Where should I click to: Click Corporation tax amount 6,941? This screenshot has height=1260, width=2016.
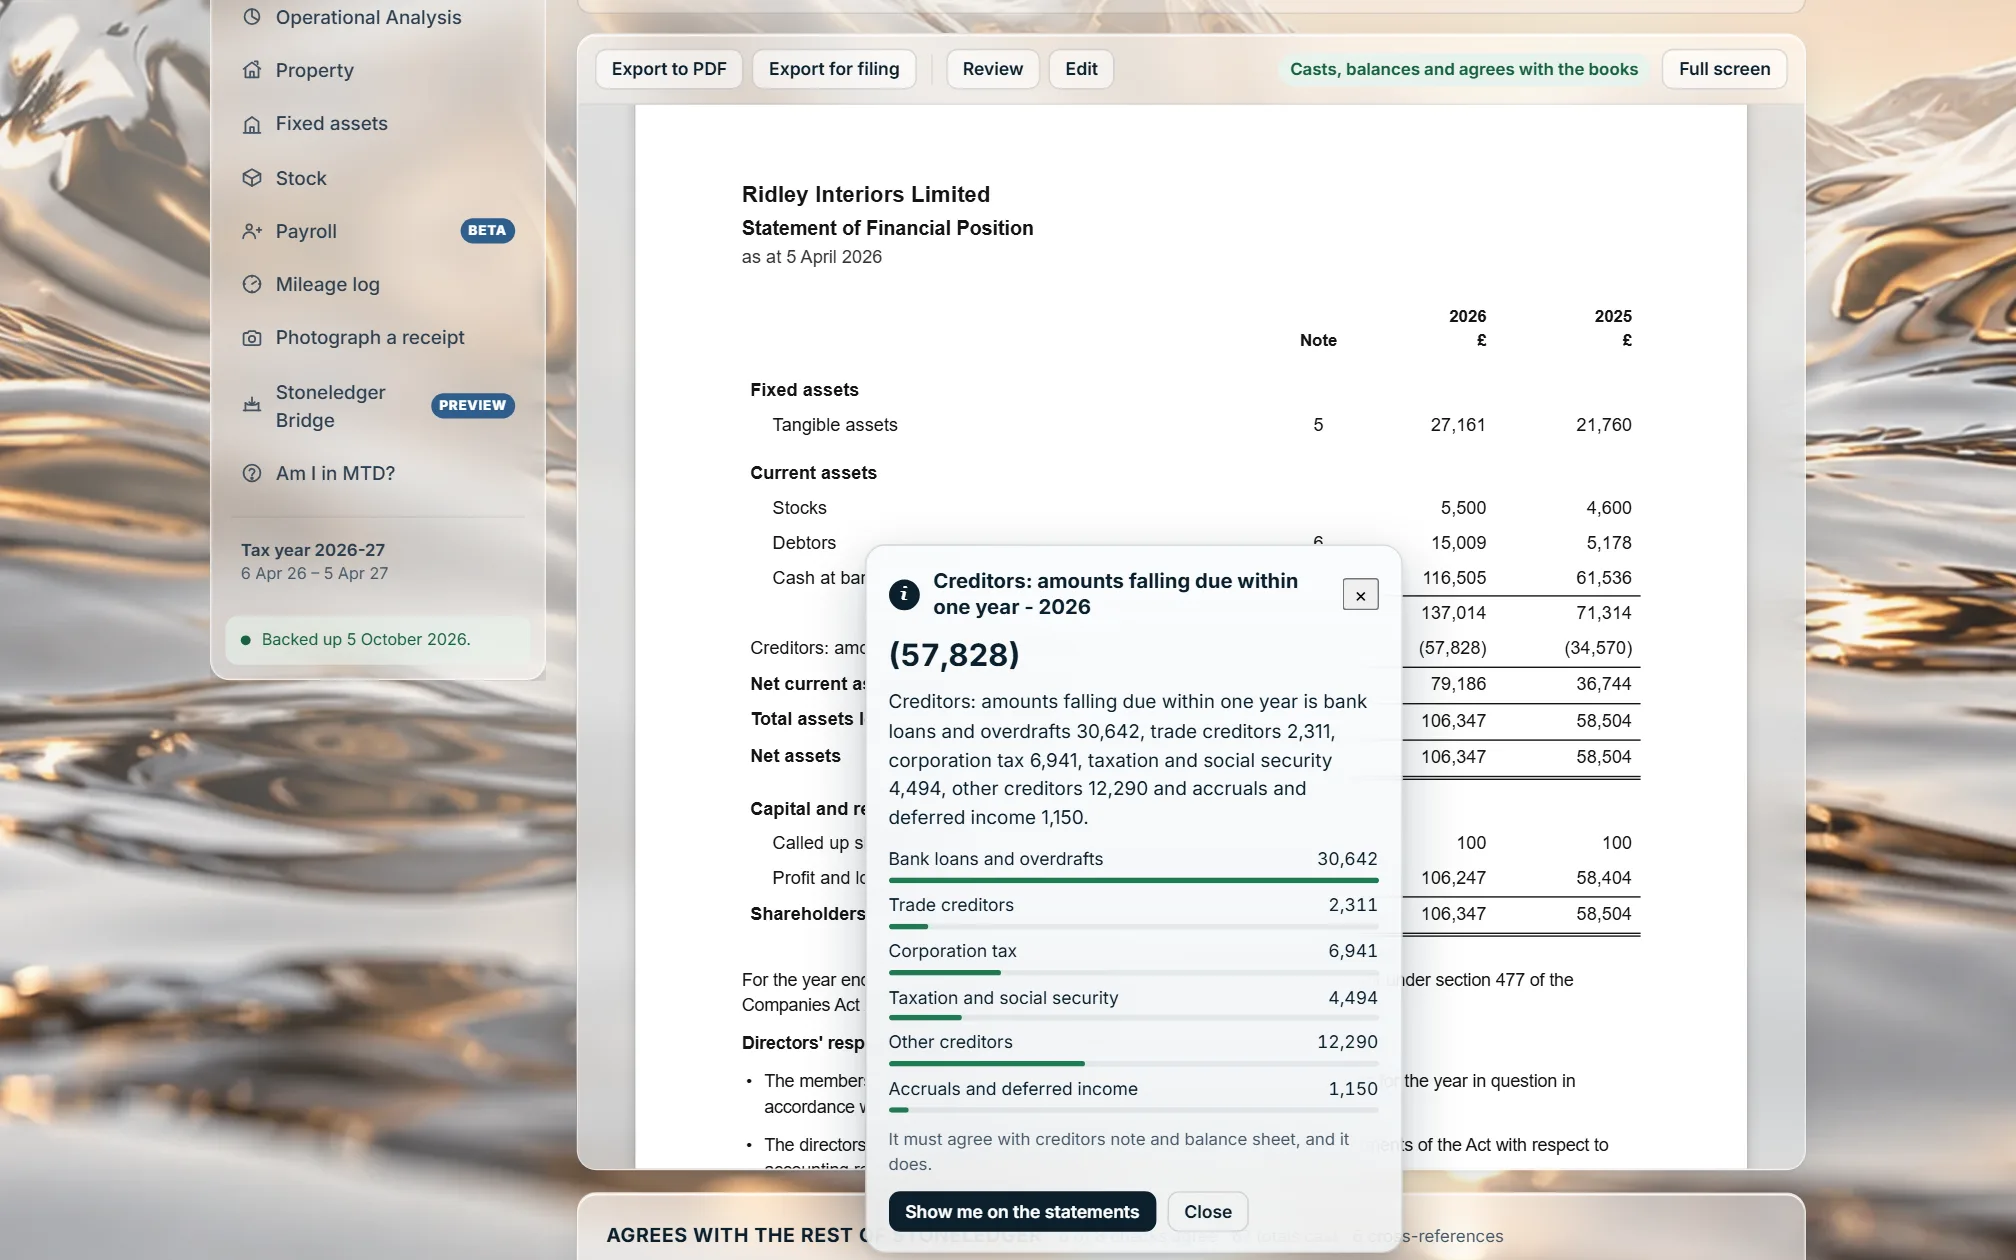(1352, 951)
